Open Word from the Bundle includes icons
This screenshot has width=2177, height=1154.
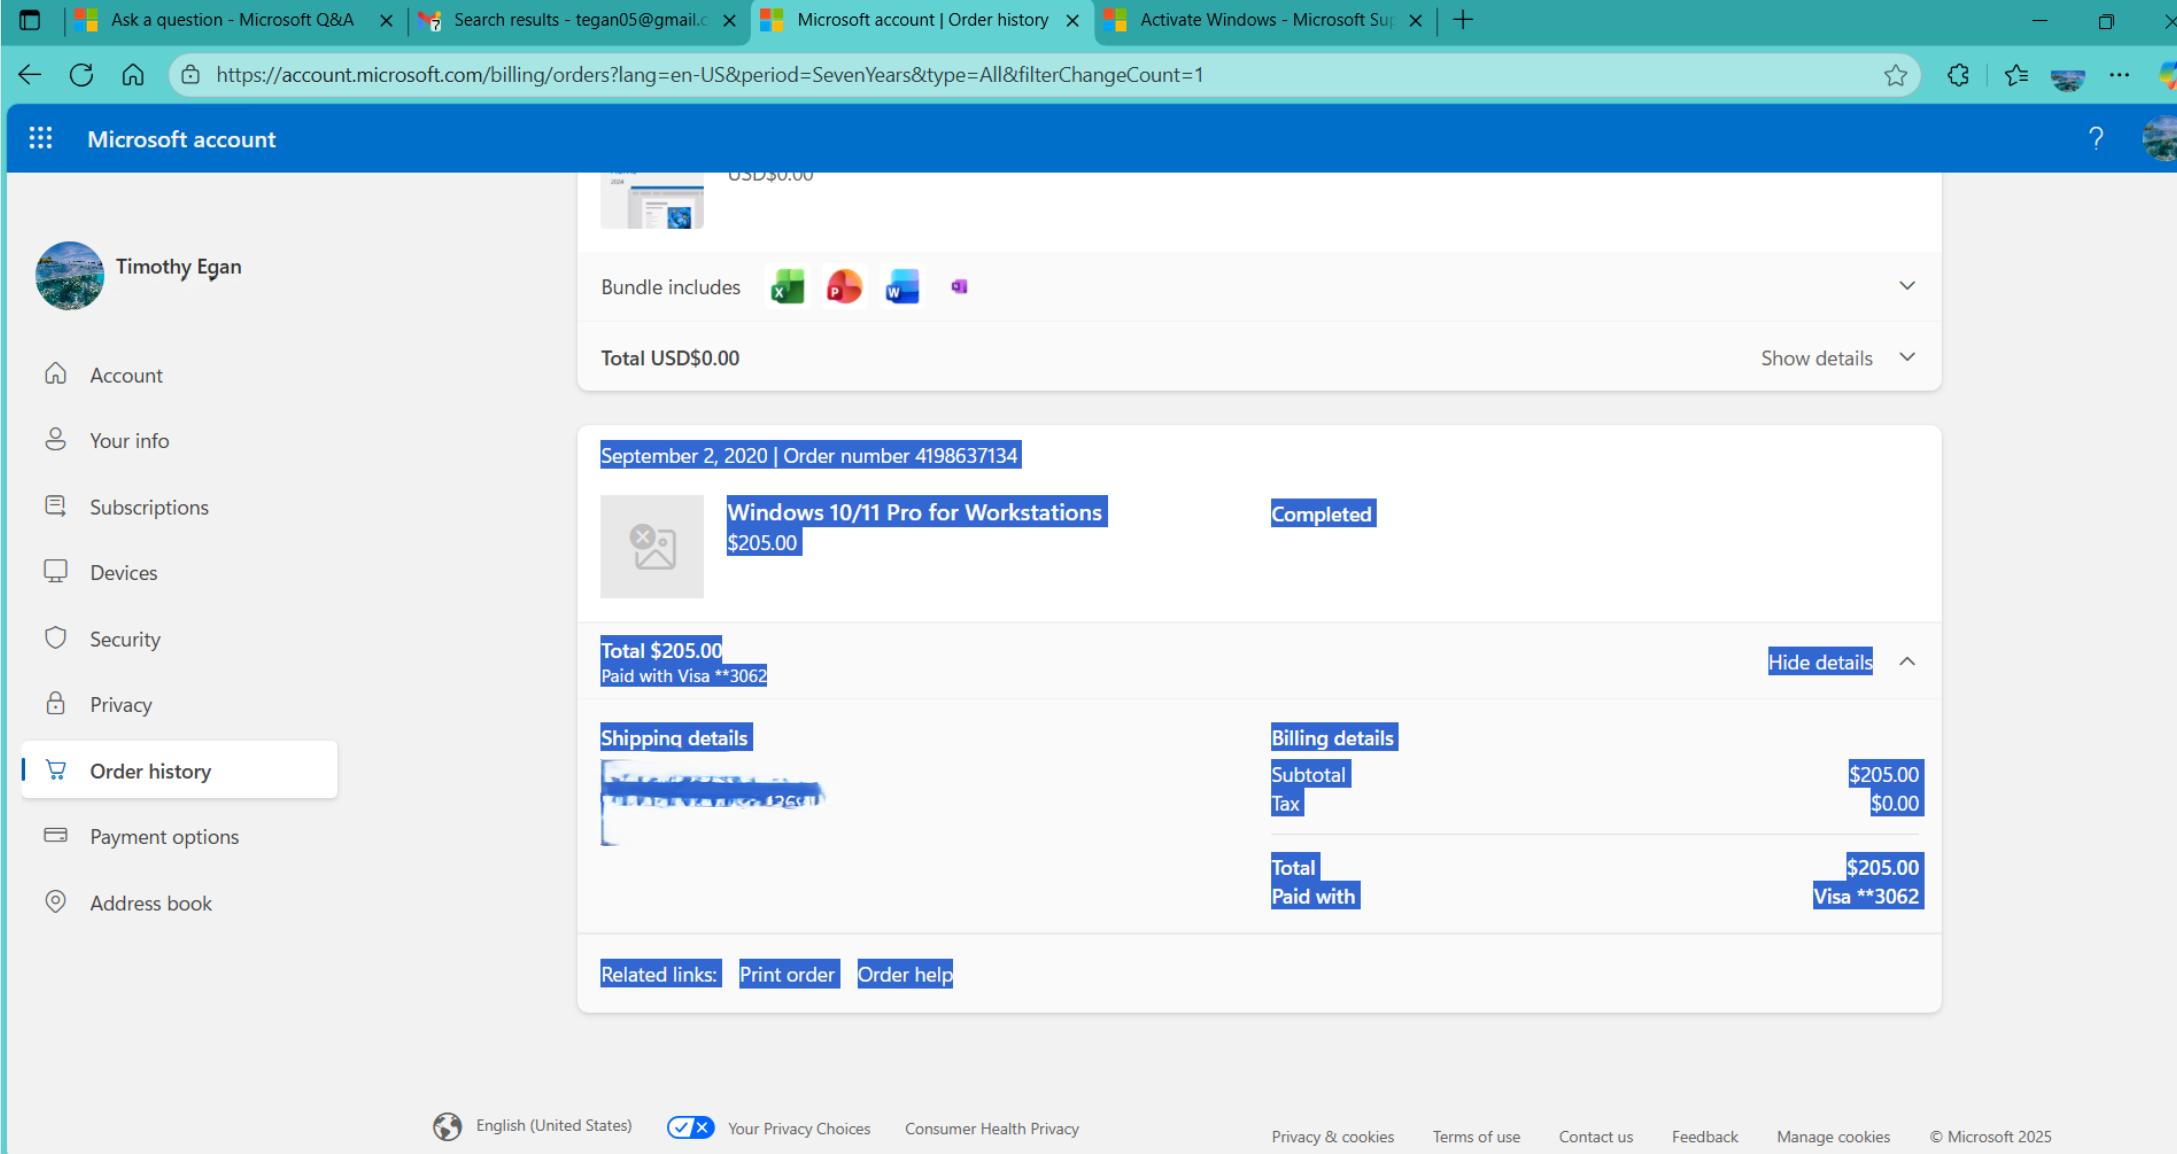pos(901,286)
